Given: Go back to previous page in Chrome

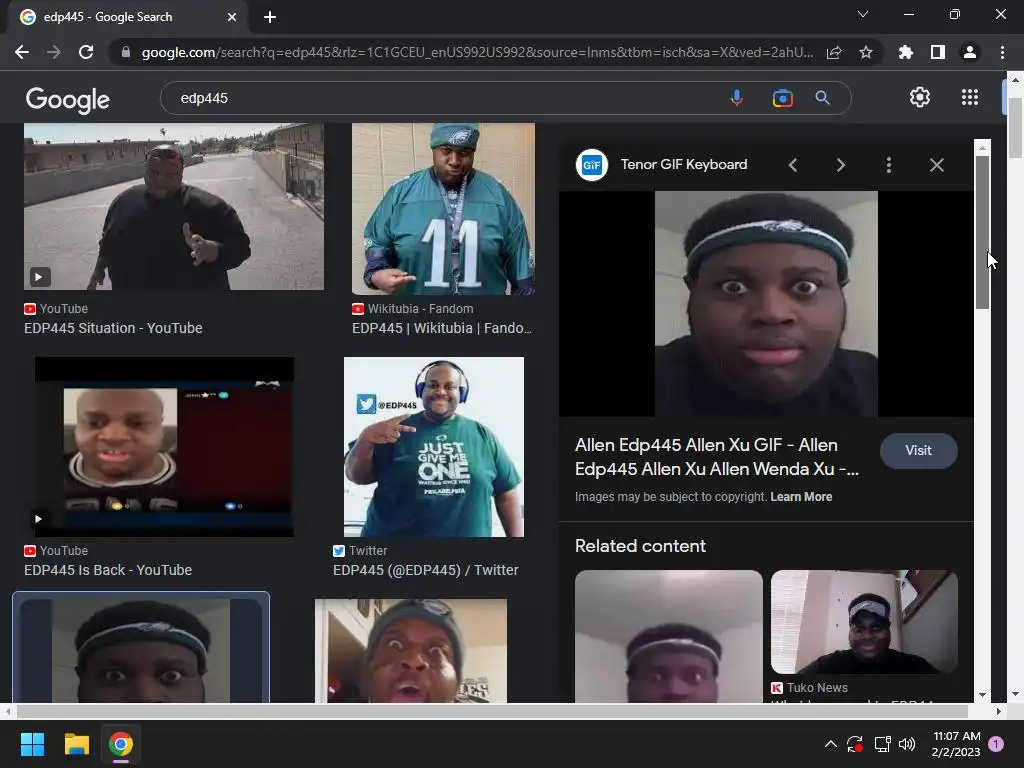Looking at the screenshot, I should coord(22,52).
